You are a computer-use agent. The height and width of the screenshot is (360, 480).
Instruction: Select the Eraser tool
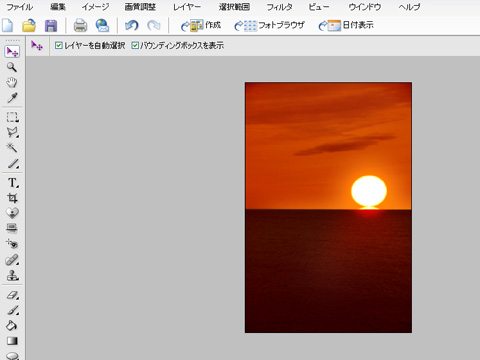(x=13, y=295)
